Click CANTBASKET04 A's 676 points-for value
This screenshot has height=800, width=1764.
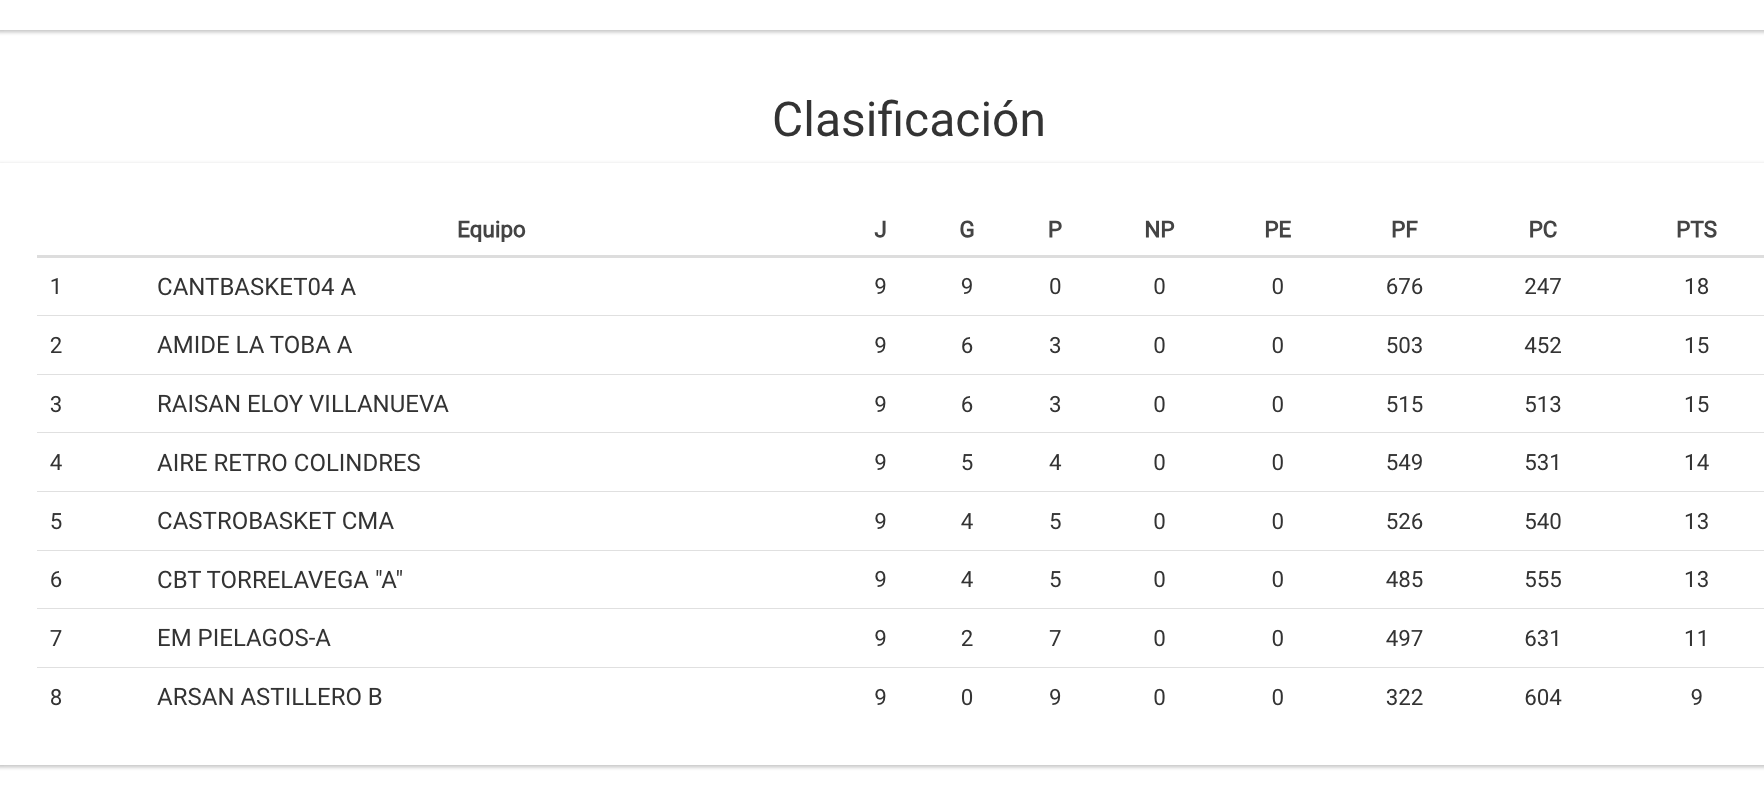(x=1404, y=287)
